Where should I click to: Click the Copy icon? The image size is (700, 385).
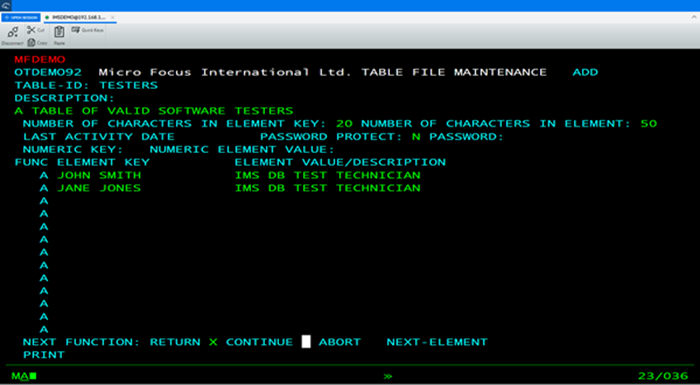(x=31, y=42)
